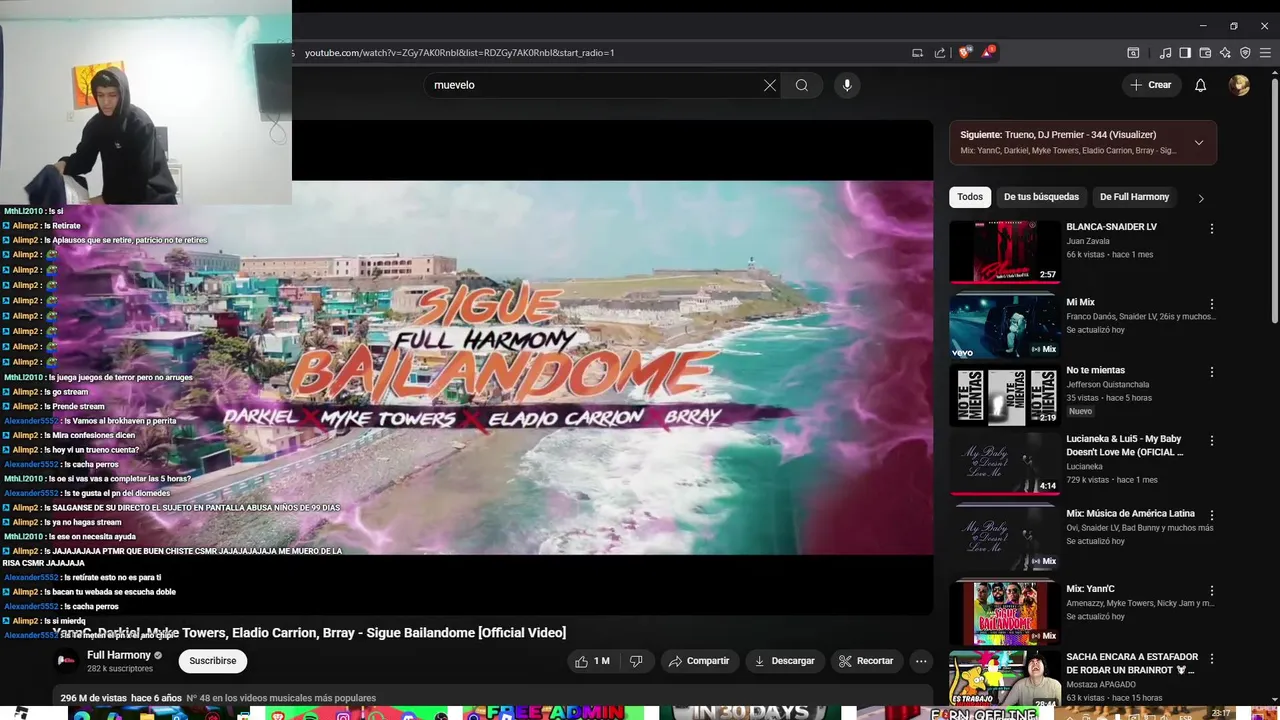Open options for Lucianeka & Lui5 video
Viewport: 1280px width, 720px height.
pos(1212,441)
